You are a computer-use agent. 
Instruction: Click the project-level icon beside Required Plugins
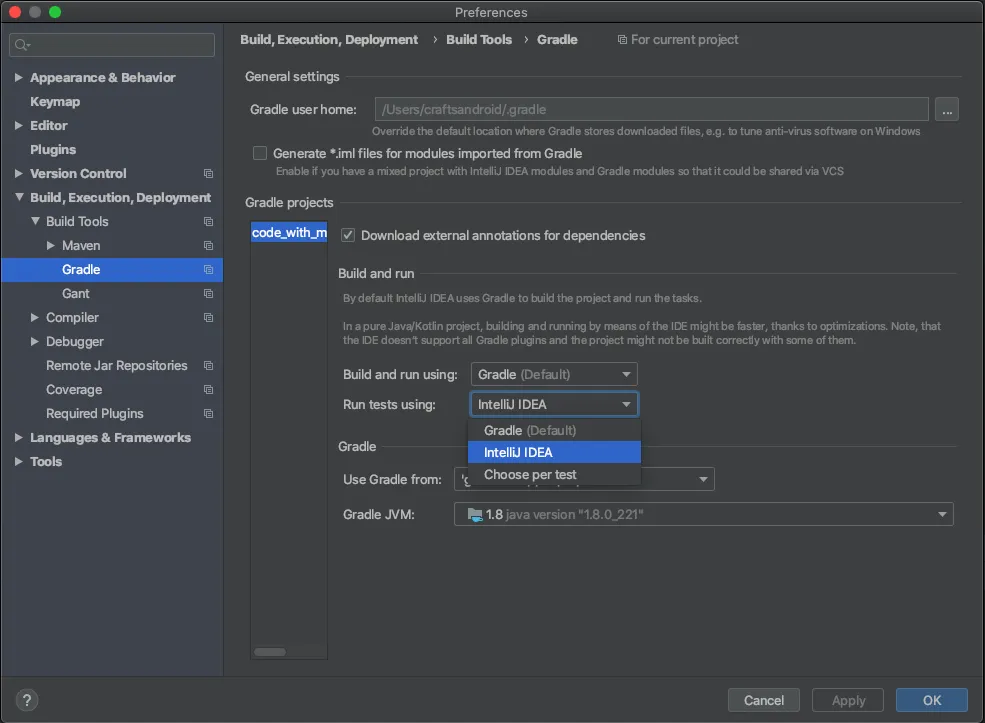click(x=208, y=414)
